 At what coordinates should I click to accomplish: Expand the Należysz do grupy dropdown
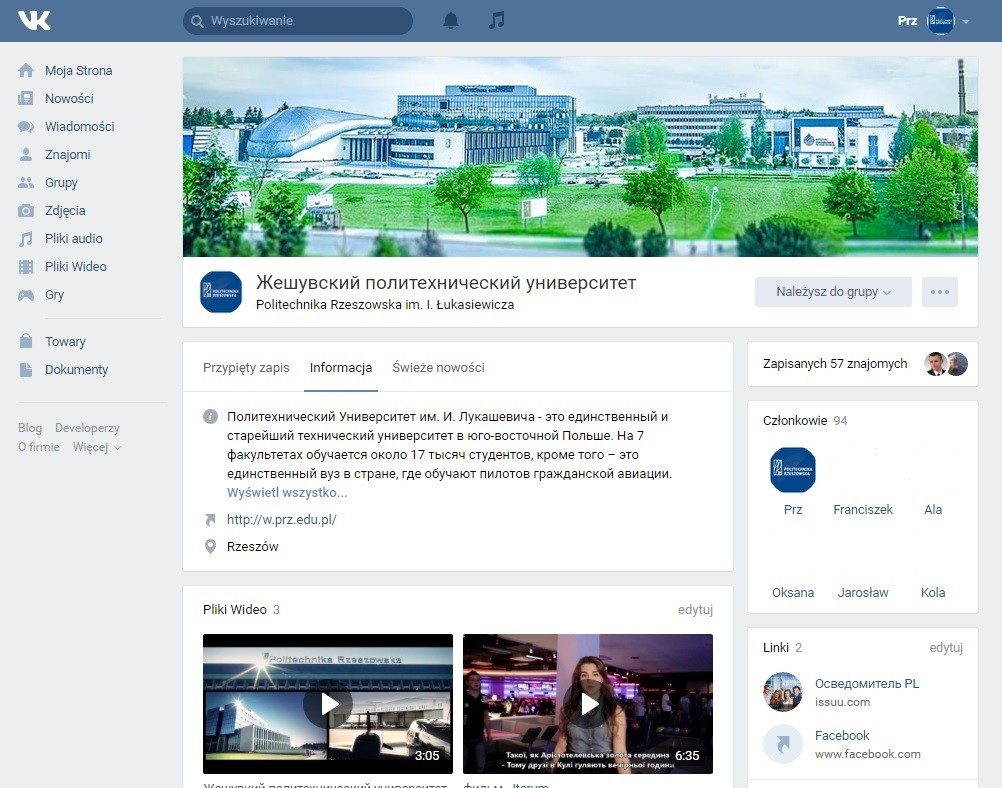[x=833, y=292]
